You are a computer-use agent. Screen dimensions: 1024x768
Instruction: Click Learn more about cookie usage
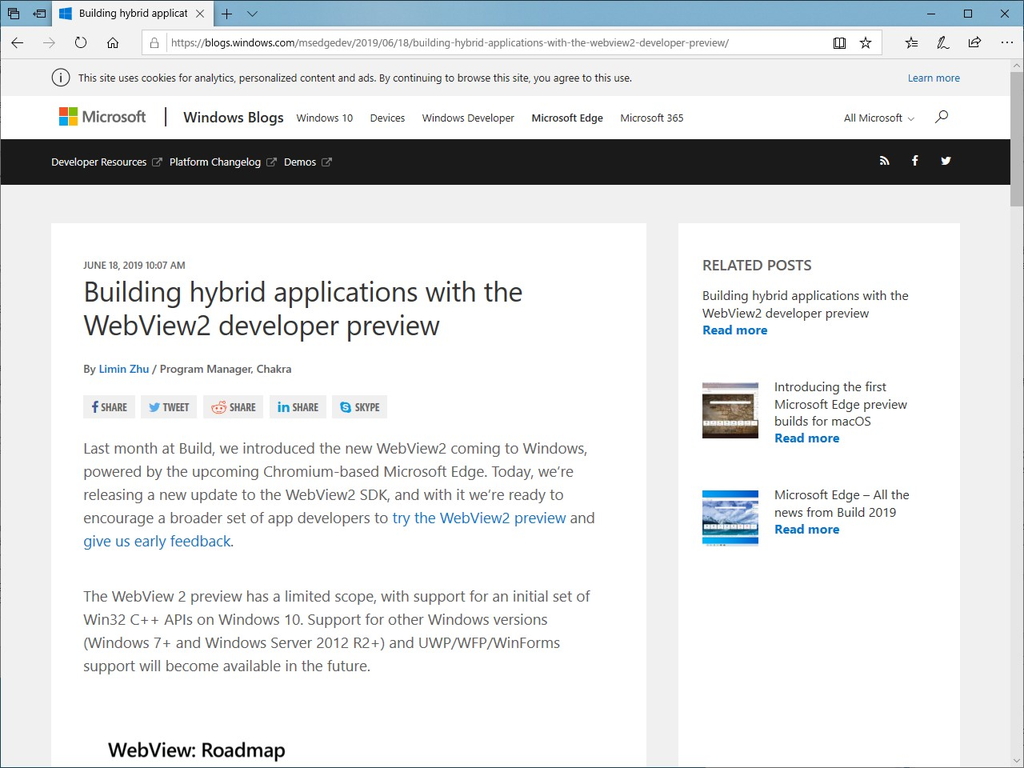tap(933, 77)
